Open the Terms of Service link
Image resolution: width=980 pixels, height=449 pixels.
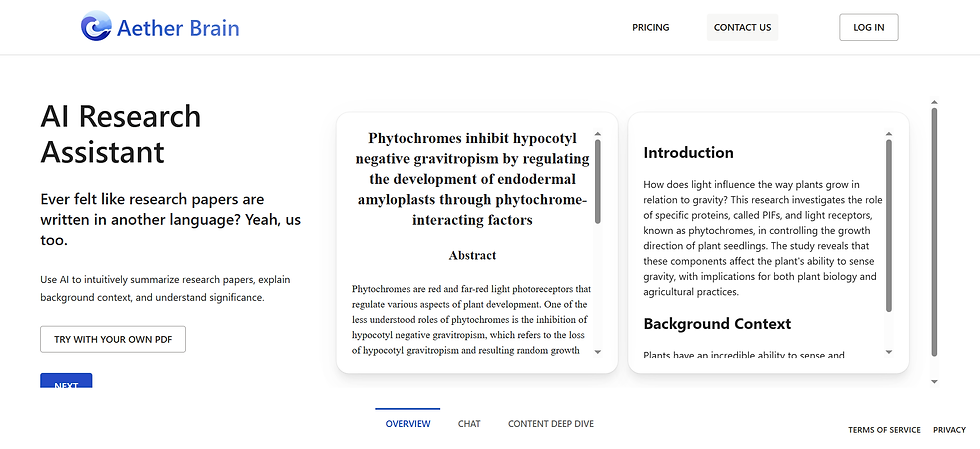point(884,430)
